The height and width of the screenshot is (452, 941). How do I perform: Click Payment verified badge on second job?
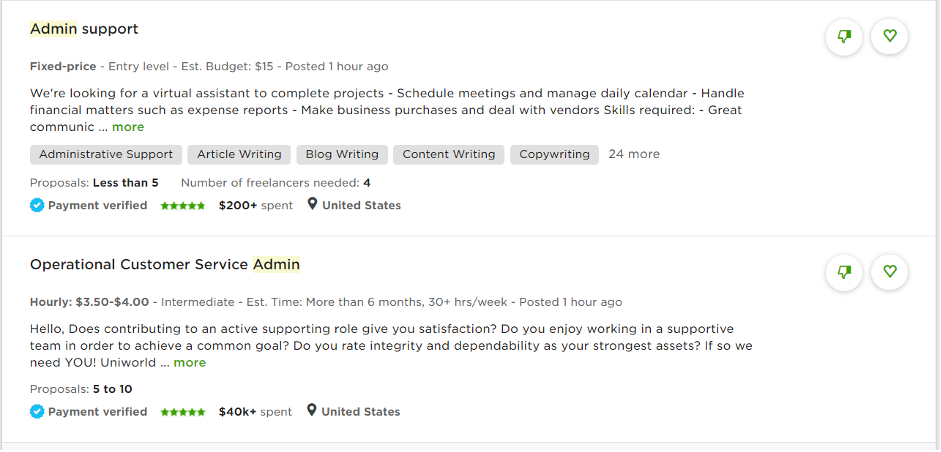coord(89,412)
